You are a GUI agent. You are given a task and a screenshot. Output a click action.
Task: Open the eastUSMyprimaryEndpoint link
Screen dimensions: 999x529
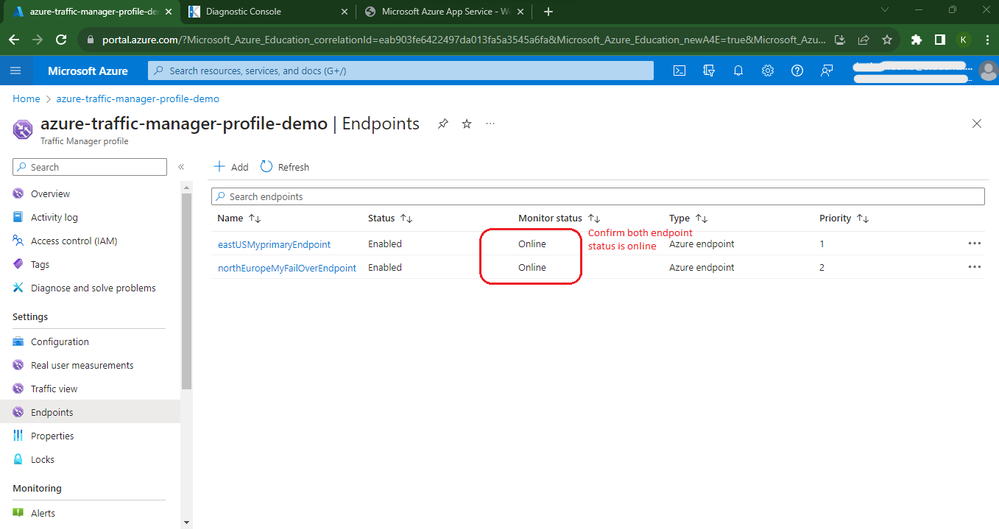274,244
